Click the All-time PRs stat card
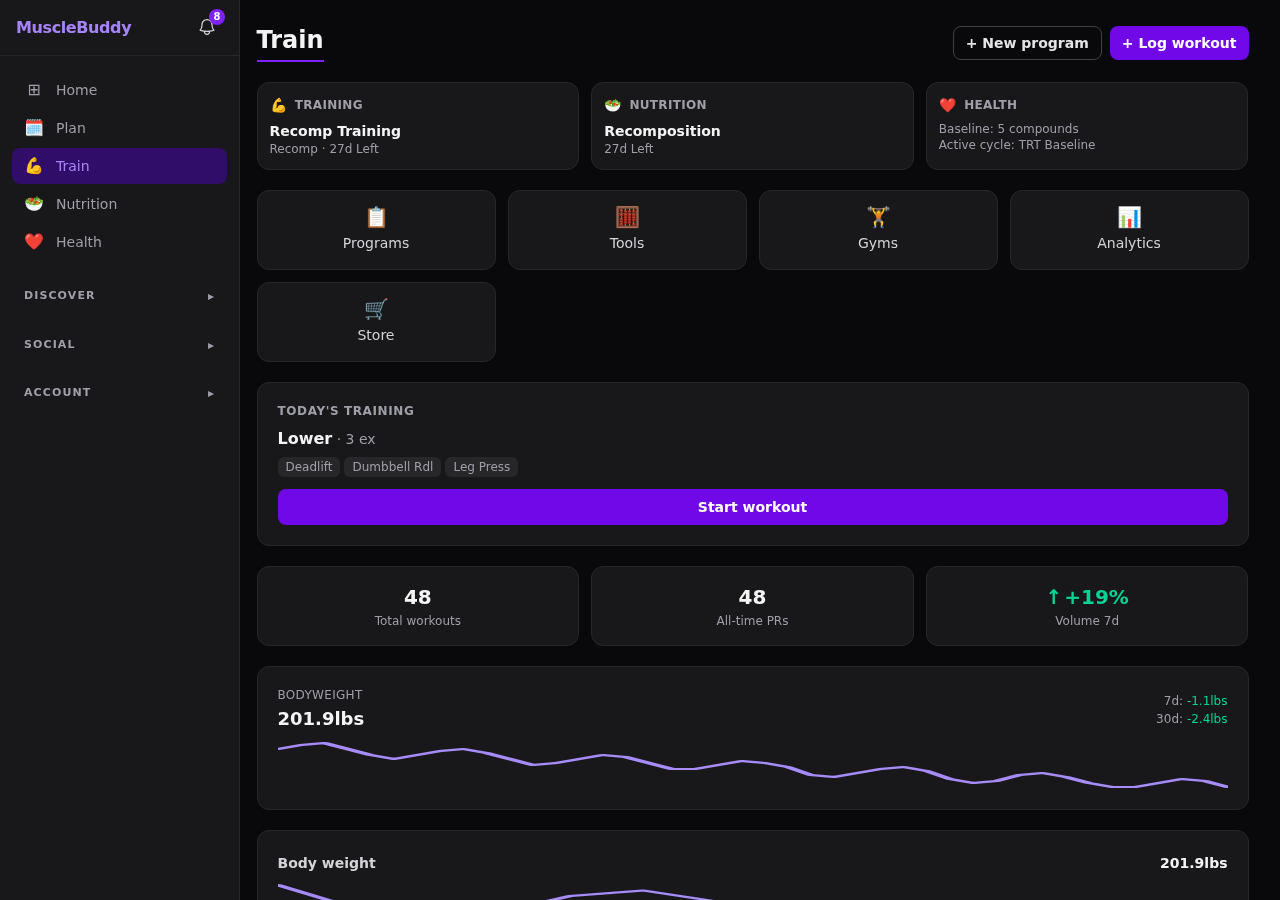 [x=752, y=606]
